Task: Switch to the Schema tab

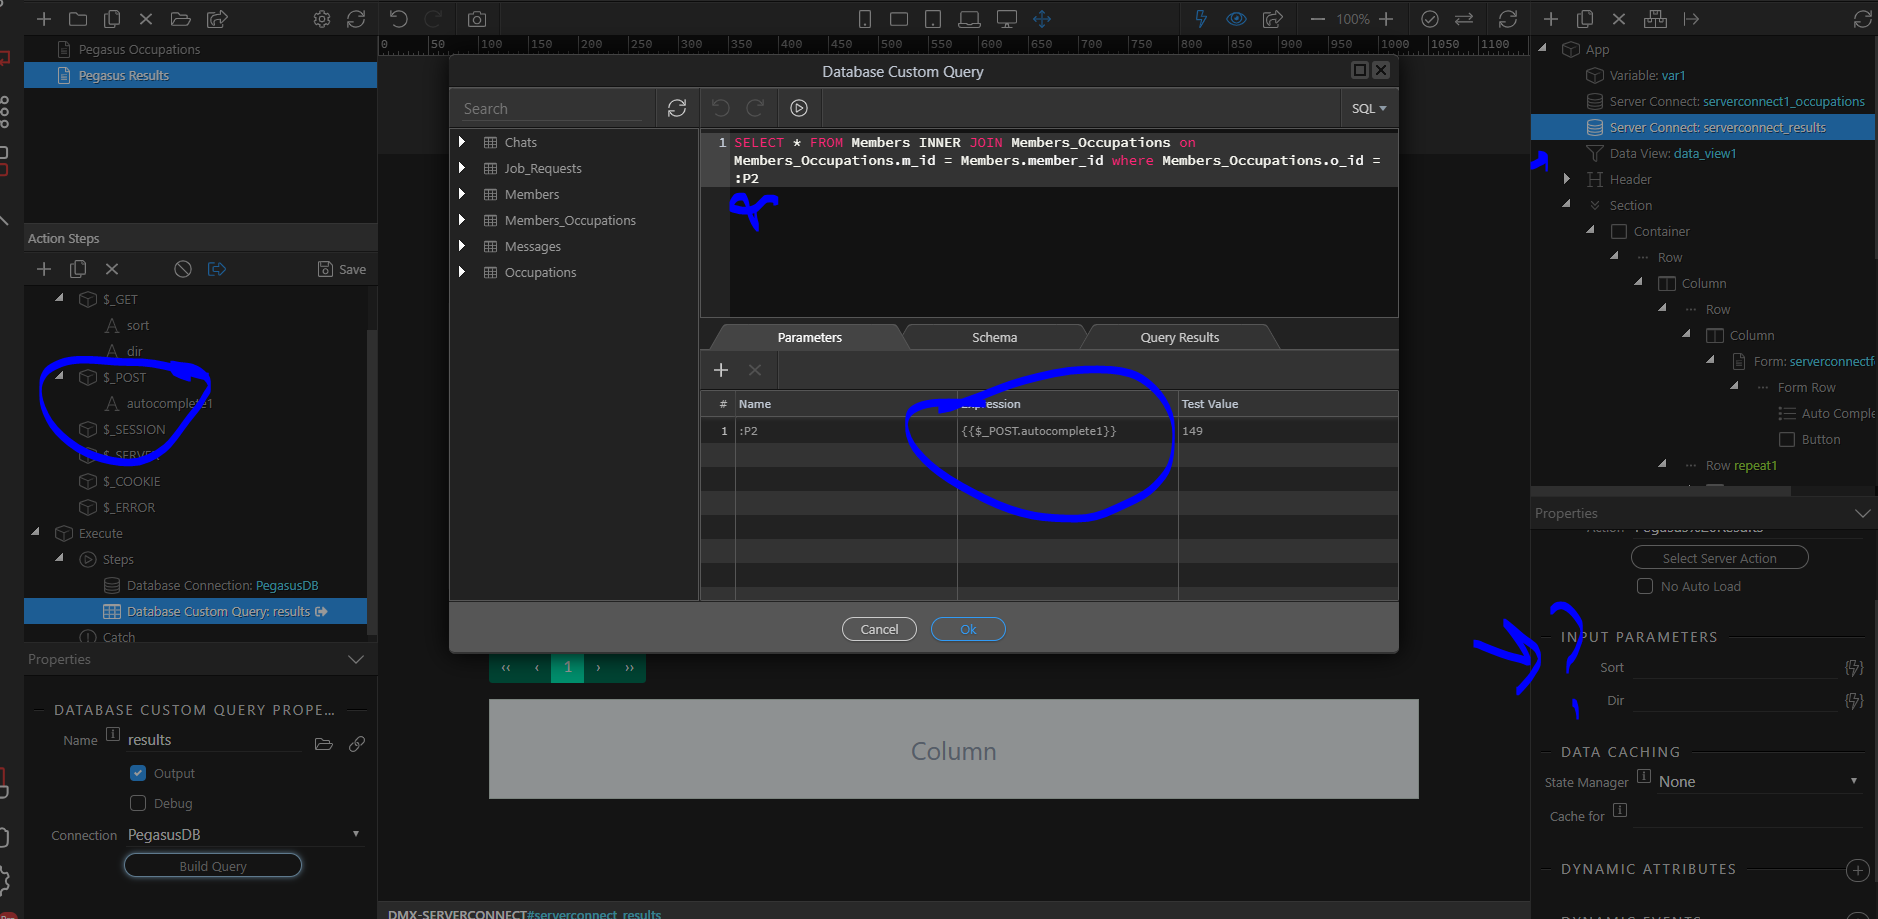Action: point(994,338)
